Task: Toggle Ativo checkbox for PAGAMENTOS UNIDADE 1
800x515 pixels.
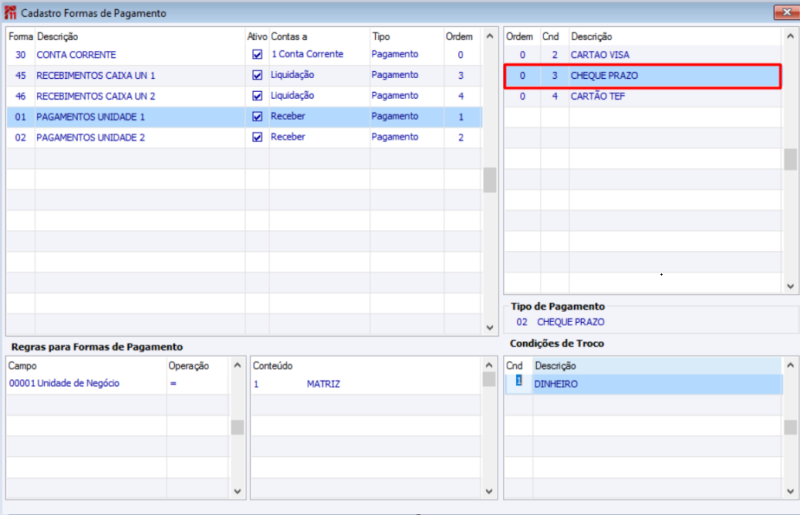Action: click(x=257, y=116)
